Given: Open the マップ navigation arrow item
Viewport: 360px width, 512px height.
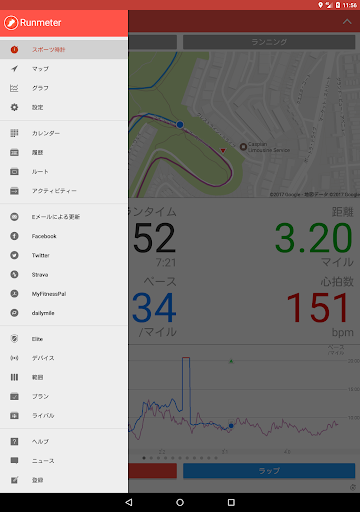Looking at the screenshot, I should pos(64,69).
